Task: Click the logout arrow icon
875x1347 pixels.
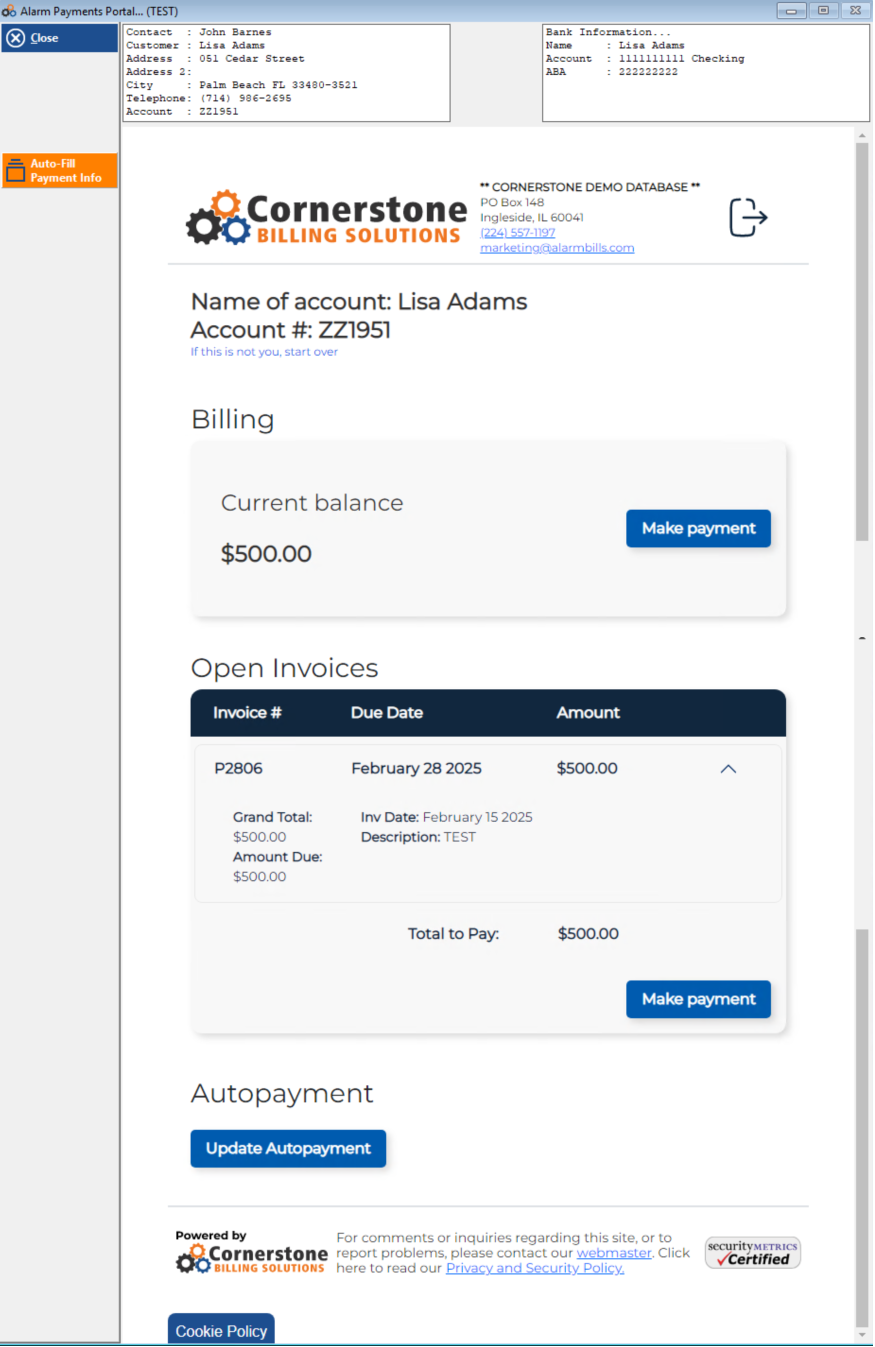Action: point(748,217)
